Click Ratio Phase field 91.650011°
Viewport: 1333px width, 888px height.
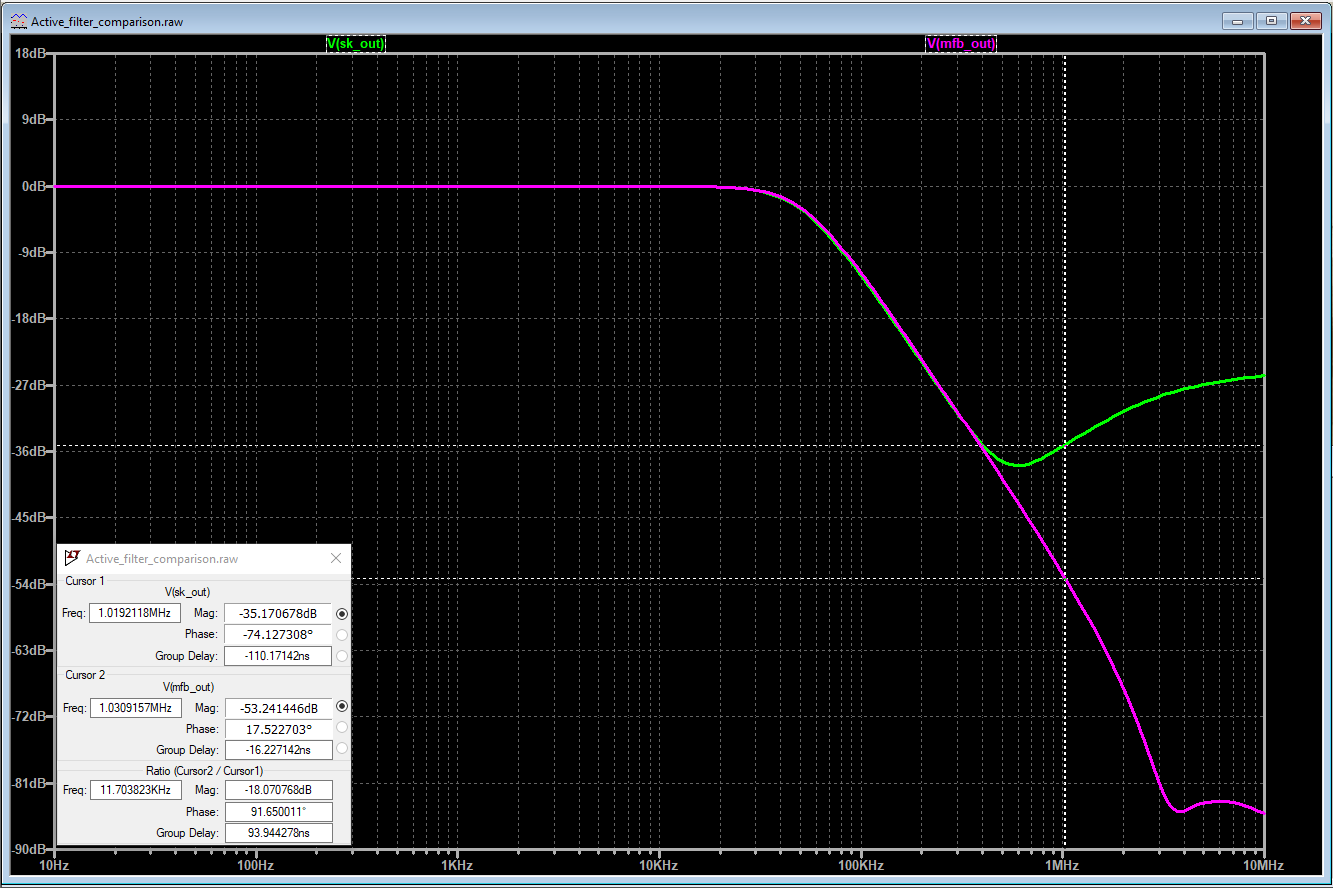(278, 811)
